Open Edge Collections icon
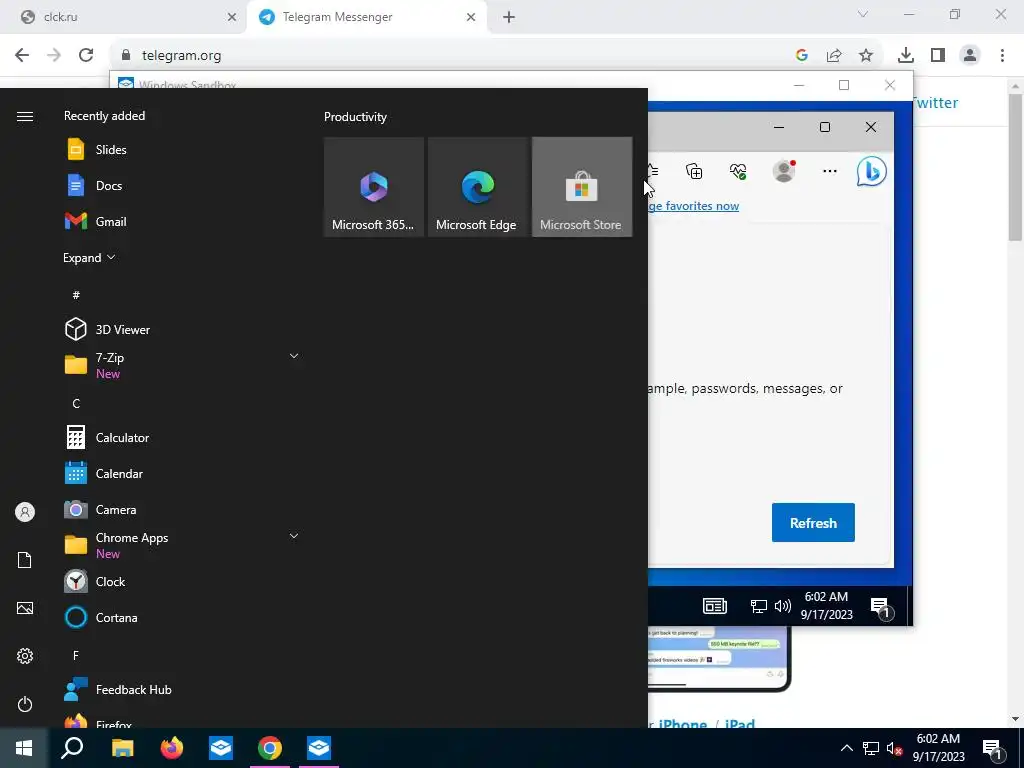This screenshot has width=1024, height=768. (694, 171)
